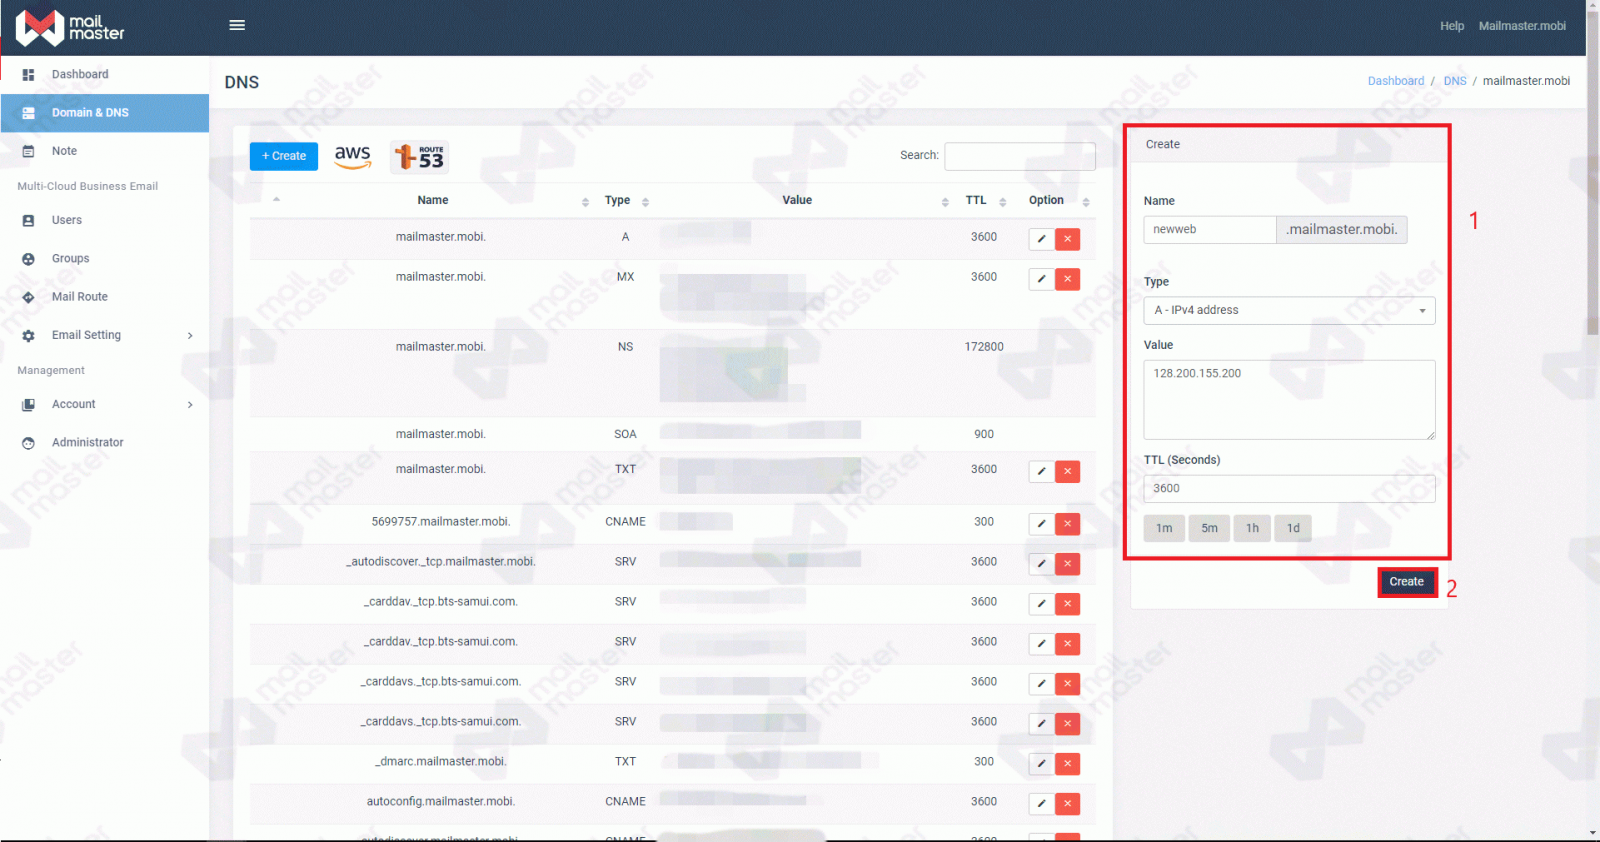1600x842 pixels.
Task: Click the blue + Create button
Action: pos(284,156)
